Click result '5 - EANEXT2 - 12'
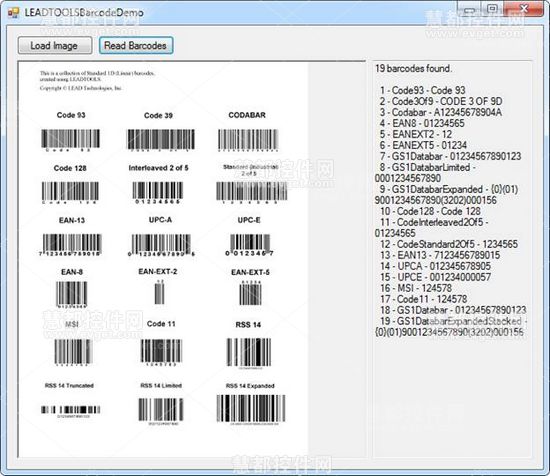 click(x=416, y=134)
